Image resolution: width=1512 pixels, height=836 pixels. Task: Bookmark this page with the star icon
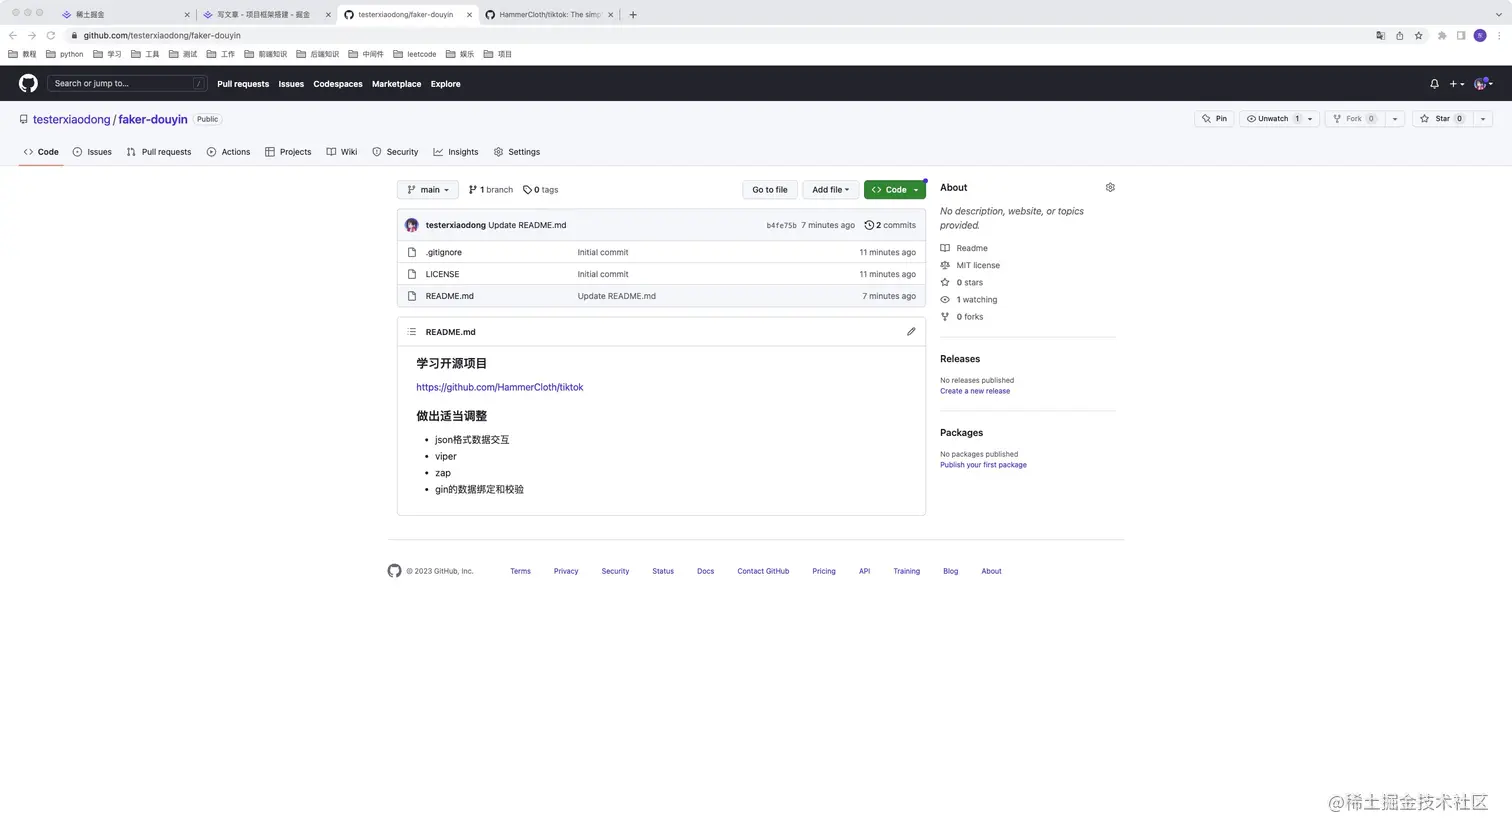1418,35
